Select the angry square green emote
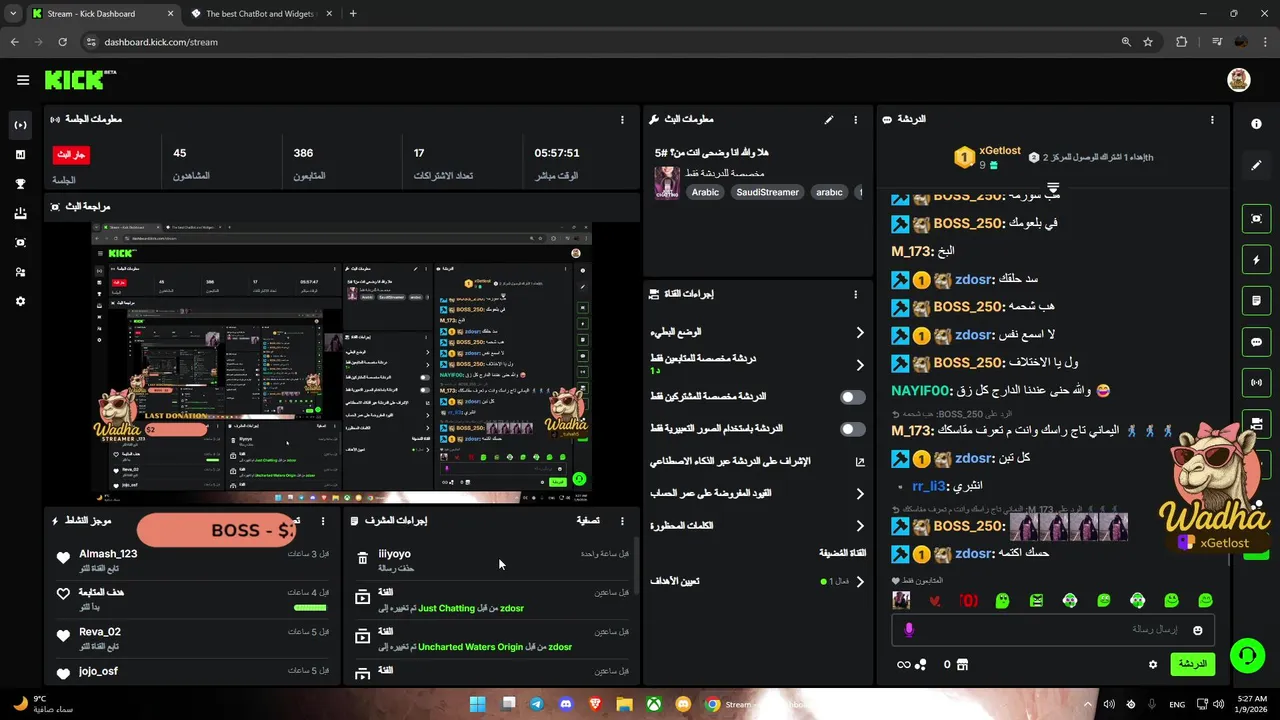This screenshot has width=1280, height=720. (x=1036, y=601)
